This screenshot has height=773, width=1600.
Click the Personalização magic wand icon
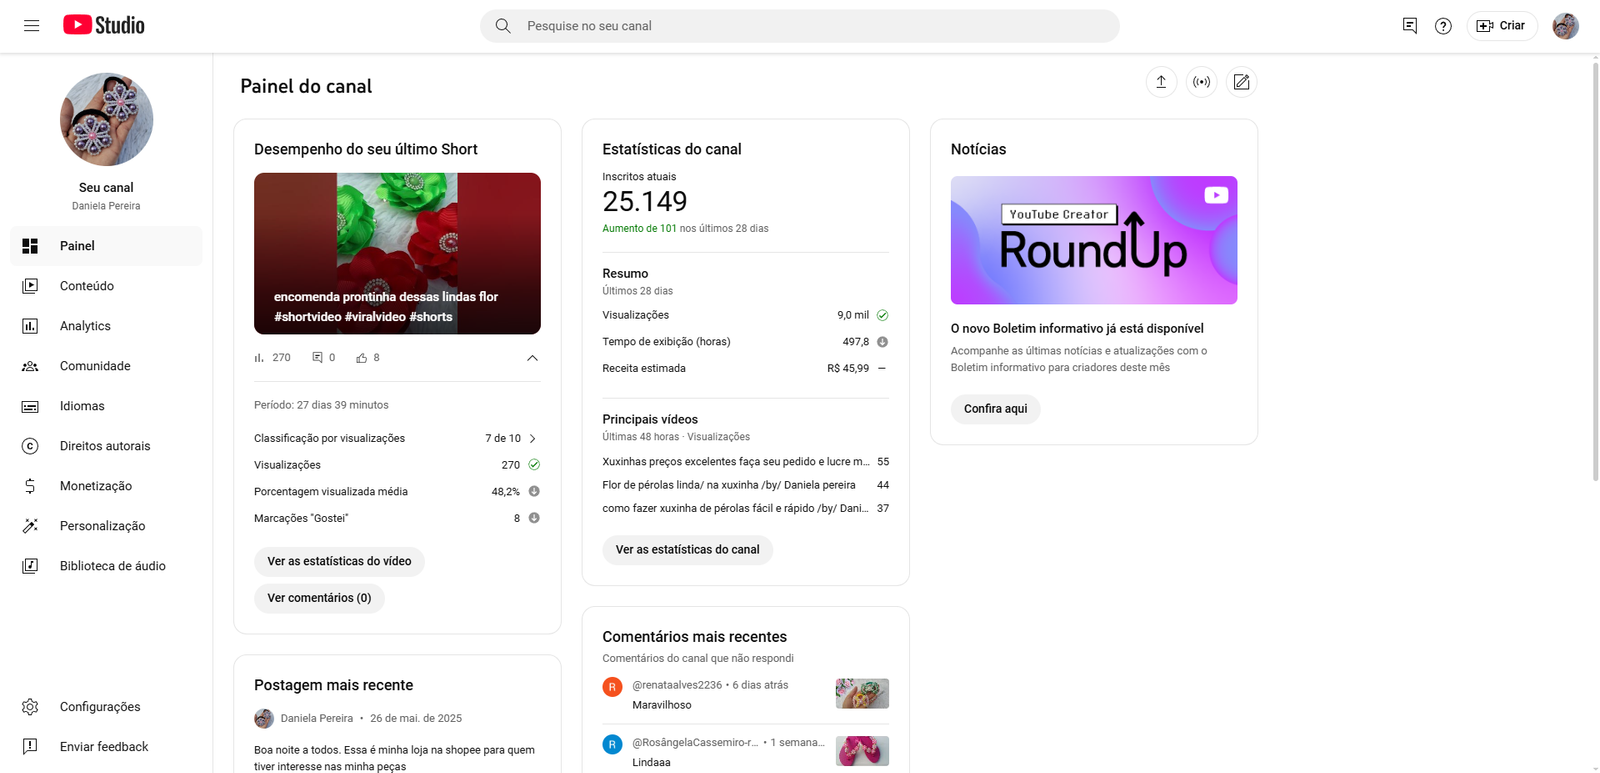pyautogui.click(x=30, y=526)
